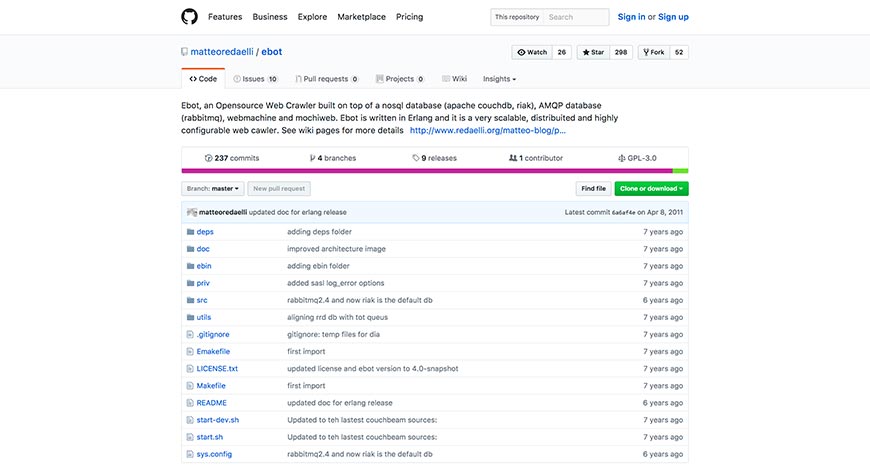
Task: Expand the Insights dropdown tab
Action: click(499, 78)
